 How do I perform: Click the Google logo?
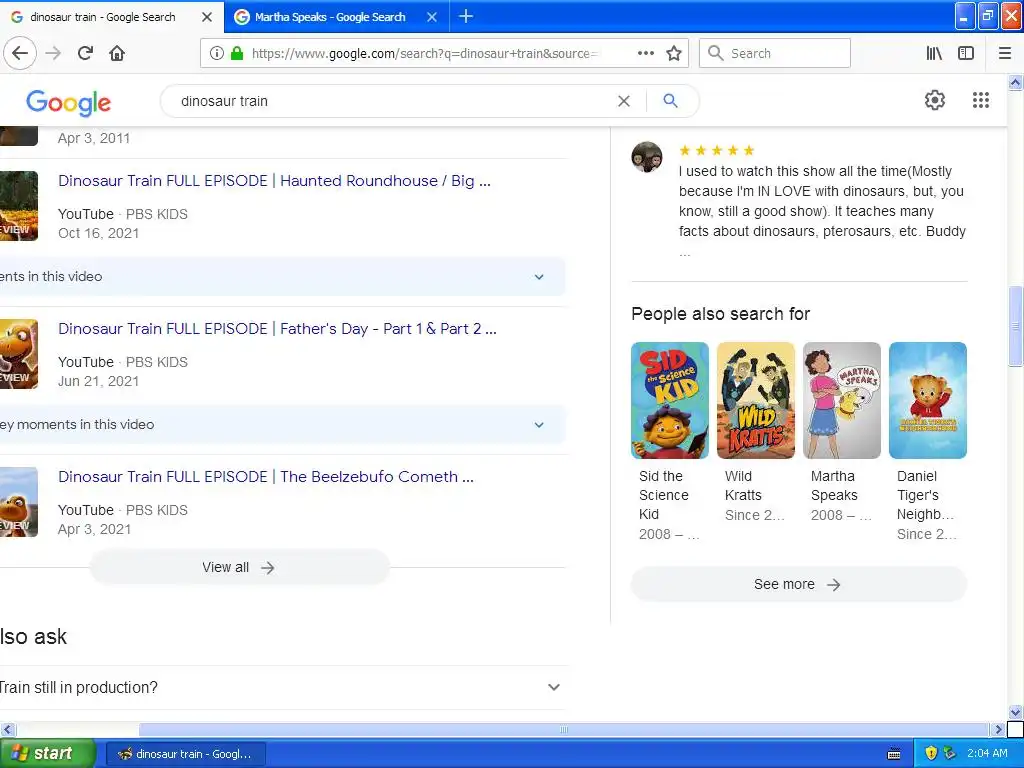(69, 103)
